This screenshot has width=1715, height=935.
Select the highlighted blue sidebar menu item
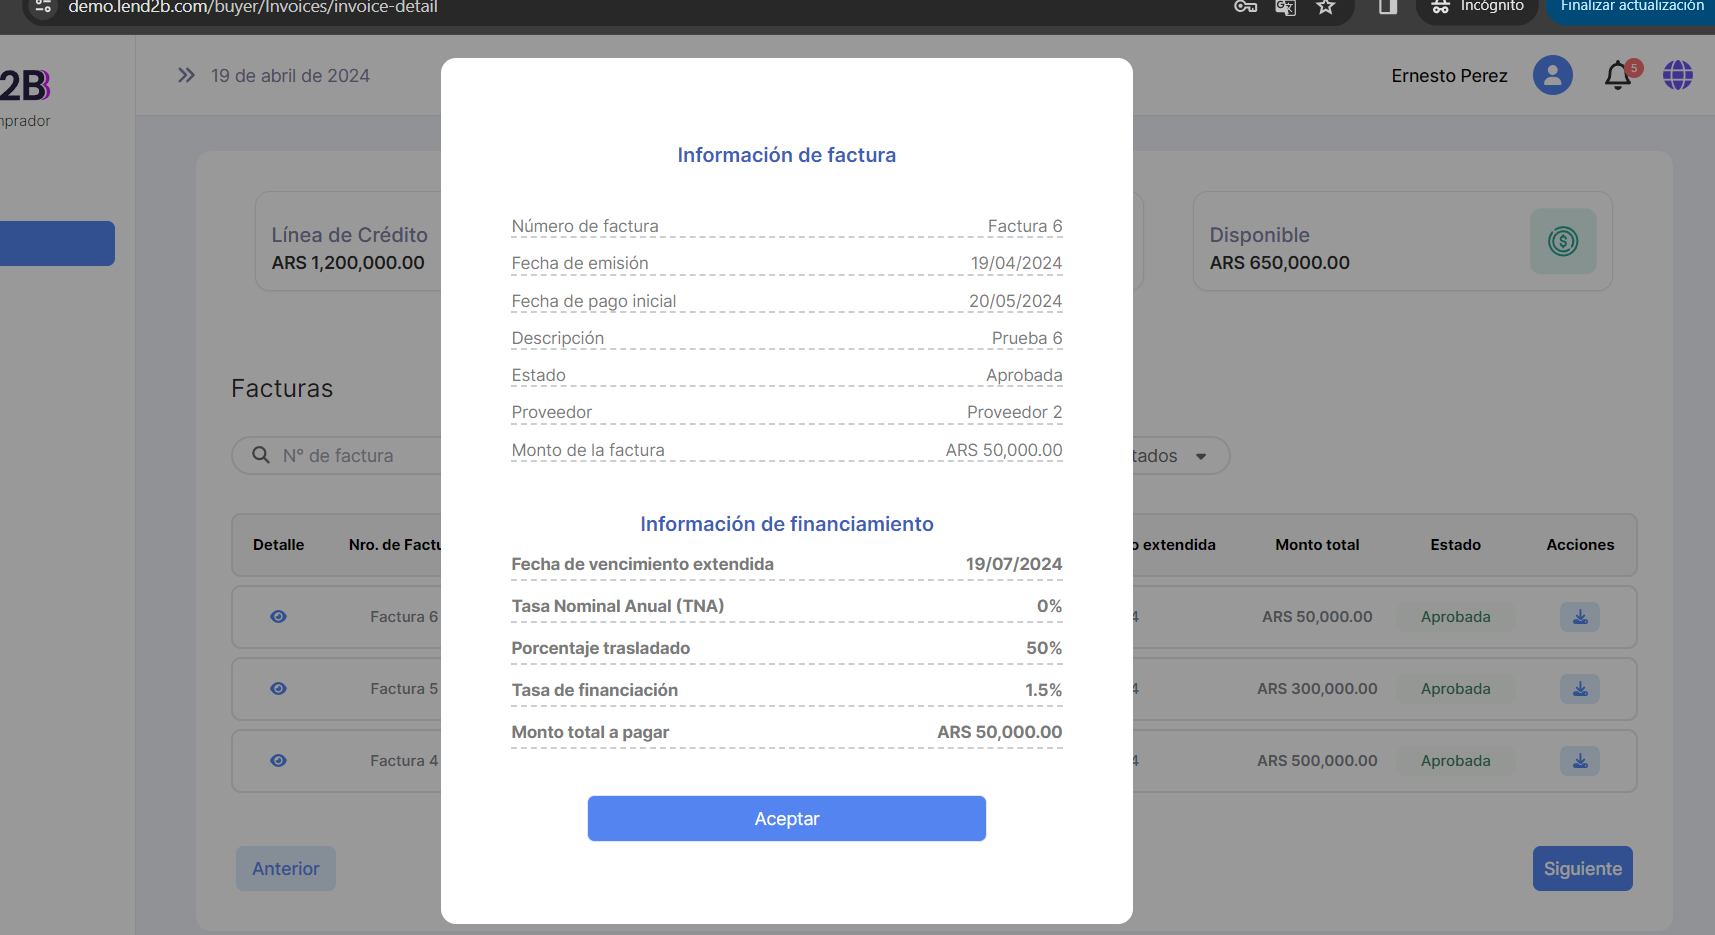(56, 243)
